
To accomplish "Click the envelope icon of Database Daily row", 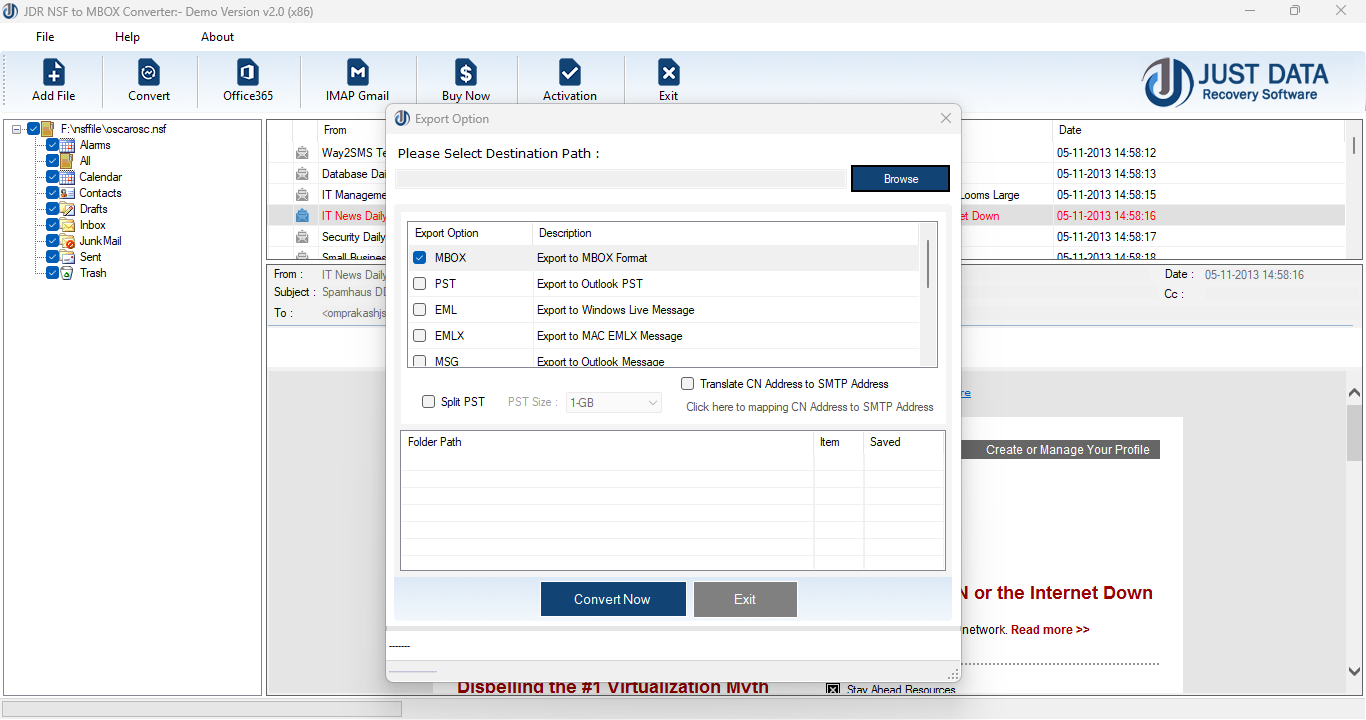I will tap(302, 174).
